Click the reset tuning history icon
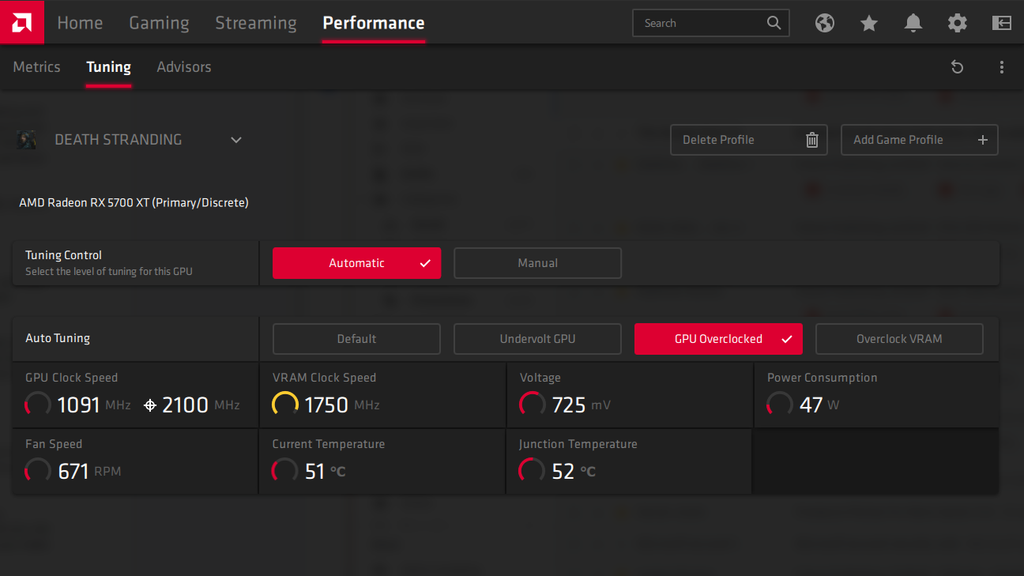The height and width of the screenshot is (576, 1024). pos(957,67)
